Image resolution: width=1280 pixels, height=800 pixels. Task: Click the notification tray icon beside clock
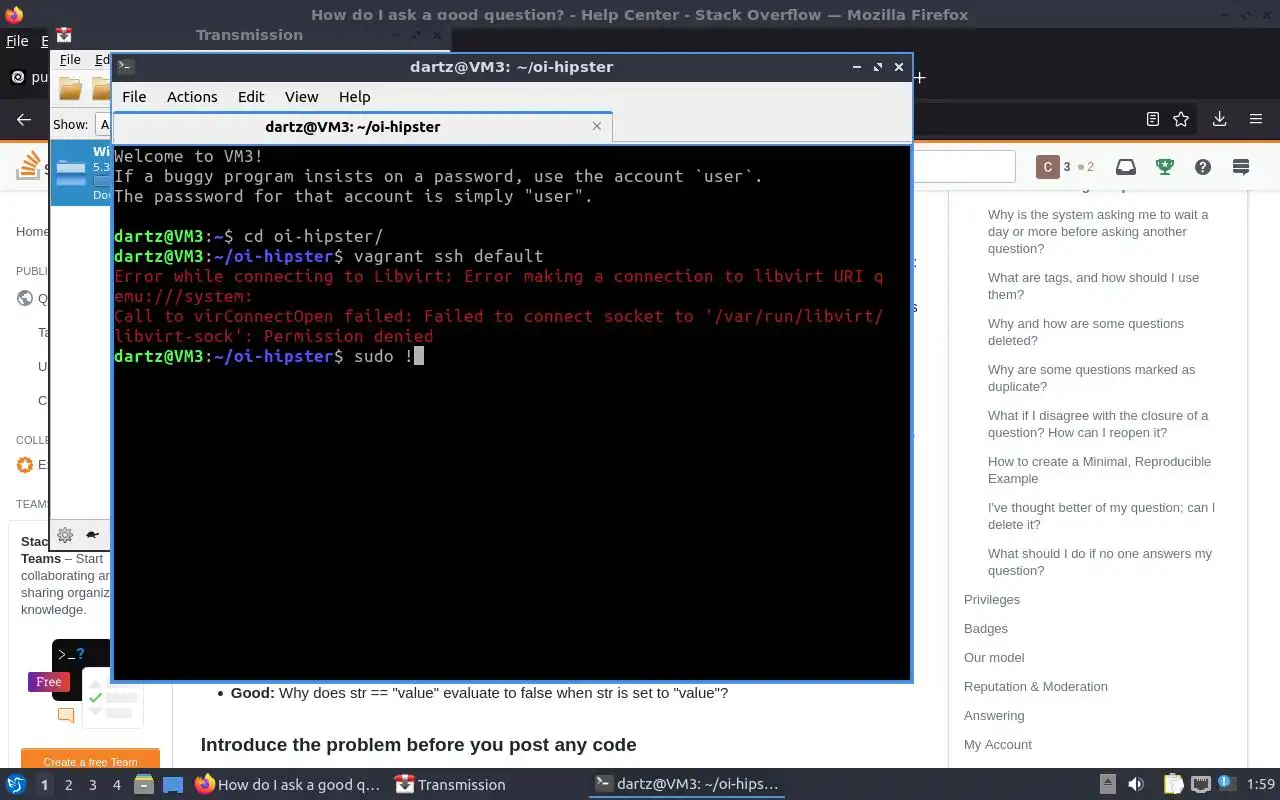click(x=1227, y=784)
